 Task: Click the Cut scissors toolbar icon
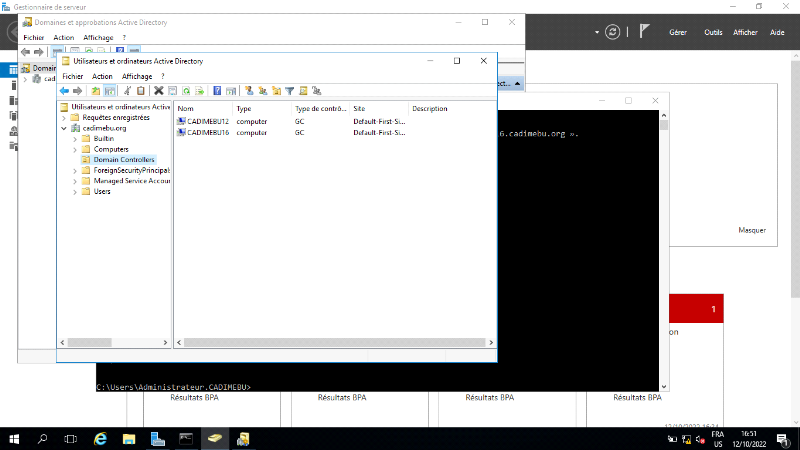click(127, 90)
